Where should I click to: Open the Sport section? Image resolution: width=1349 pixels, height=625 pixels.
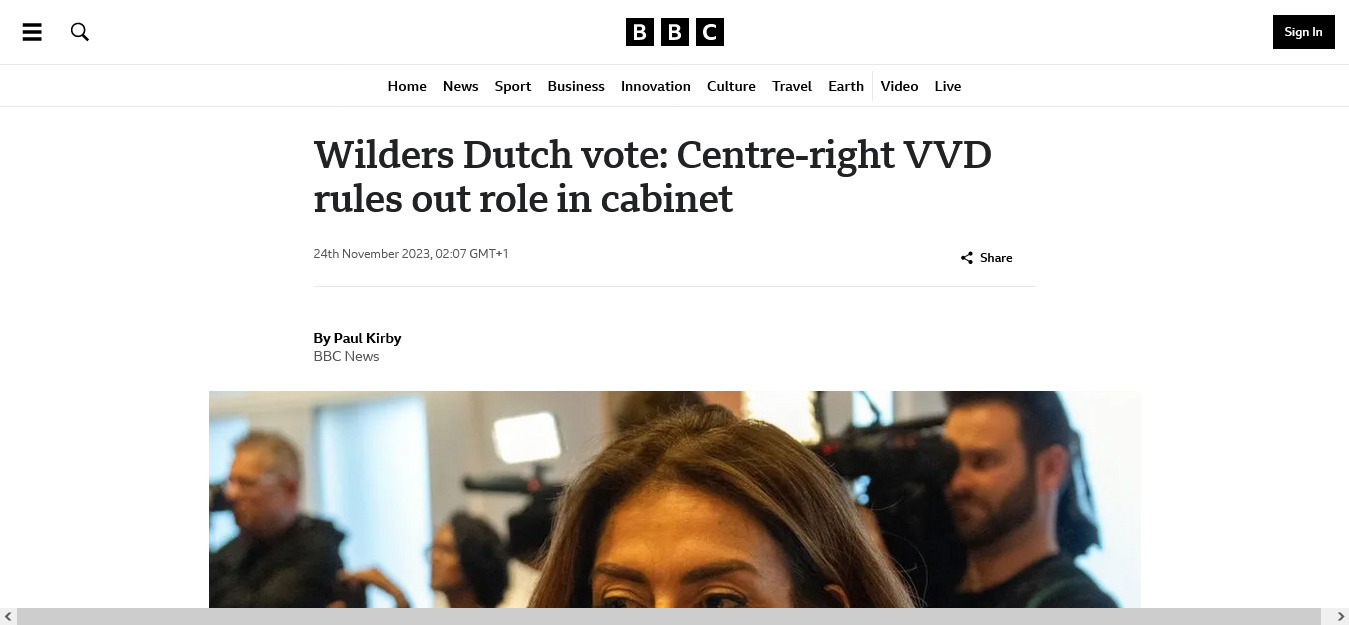pyautogui.click(x=513, y=86)
